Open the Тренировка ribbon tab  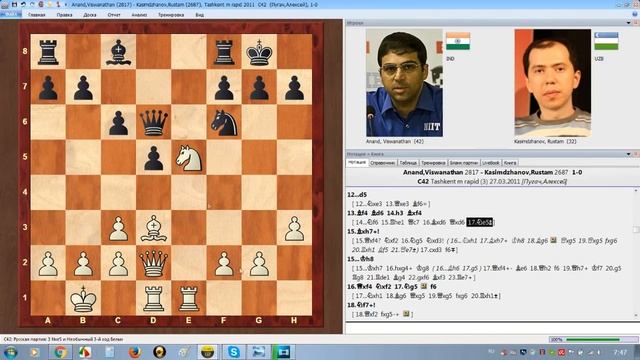tap(171, 15)
